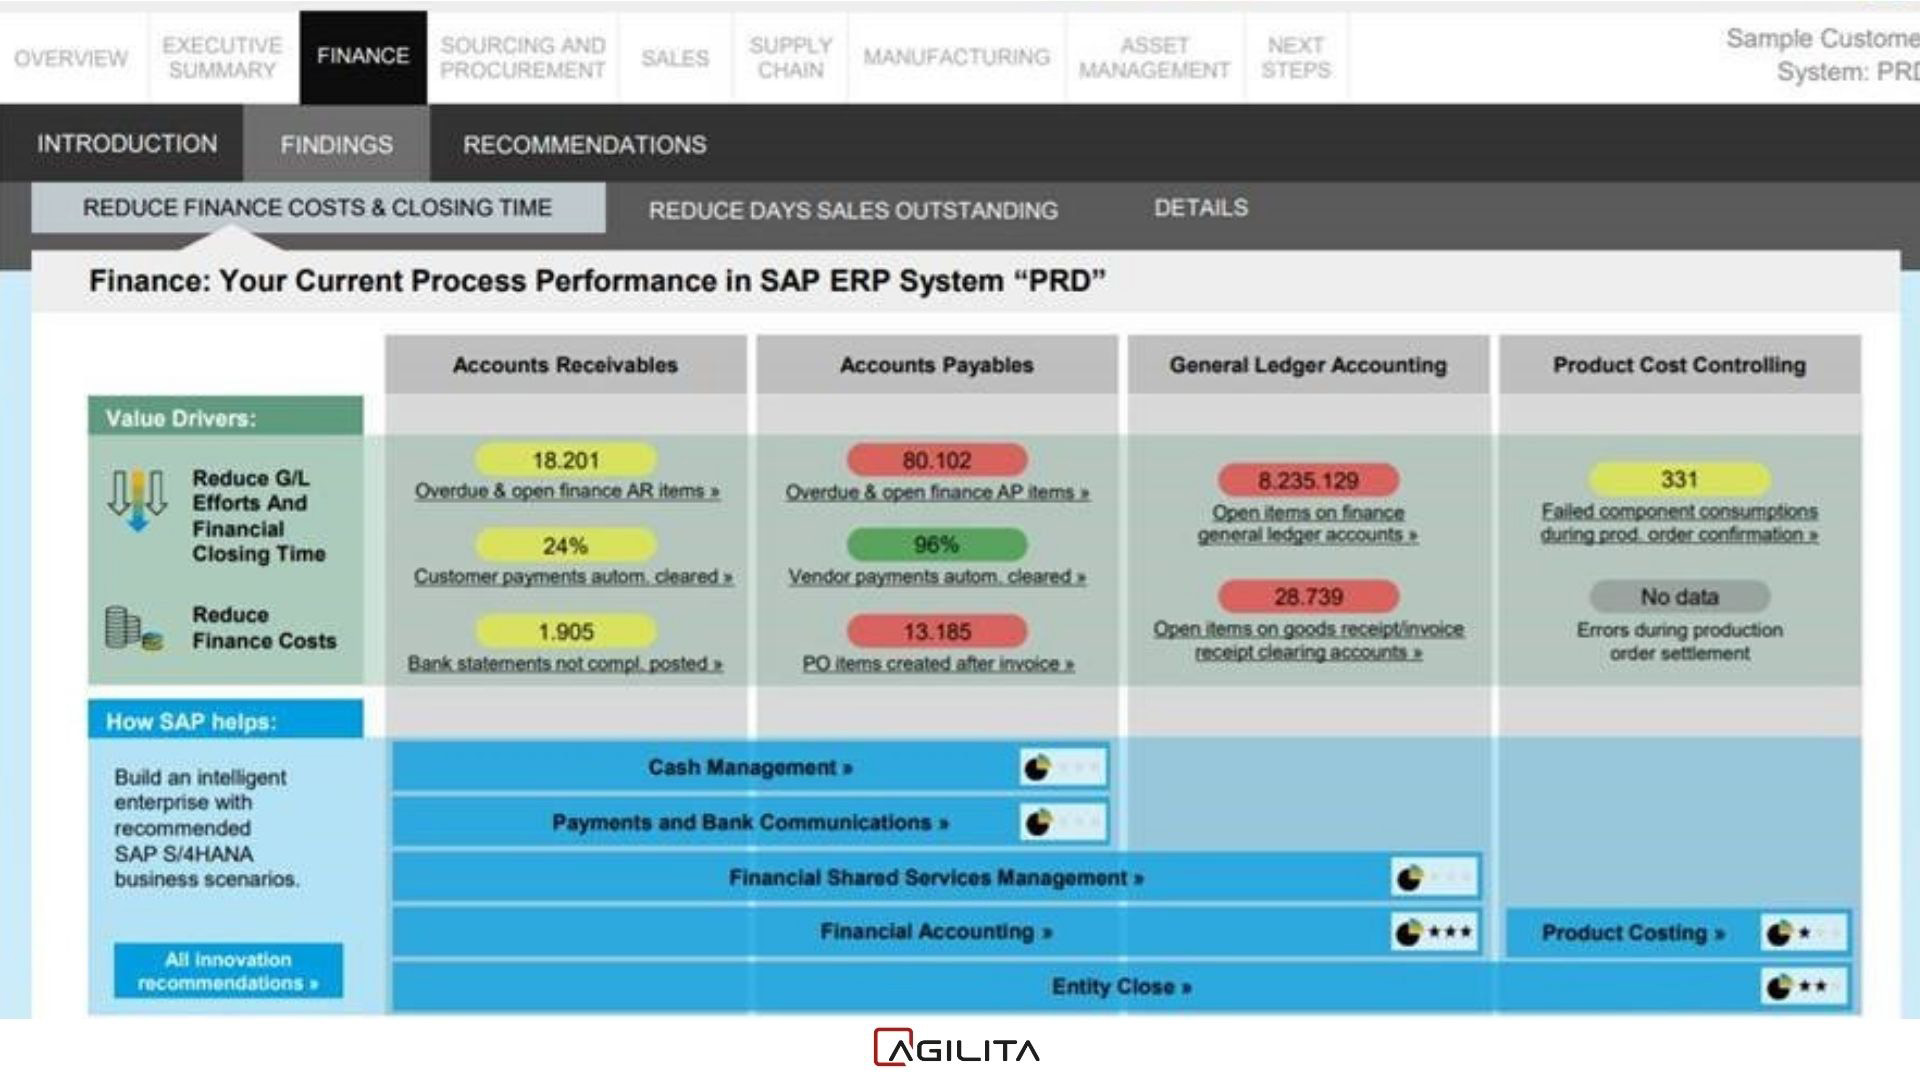Open Vendor payments autom. cleared link
Image resolution: width=1920 pixels, height=1080 pixels.
pyautogui.click(x=937, y=576)
